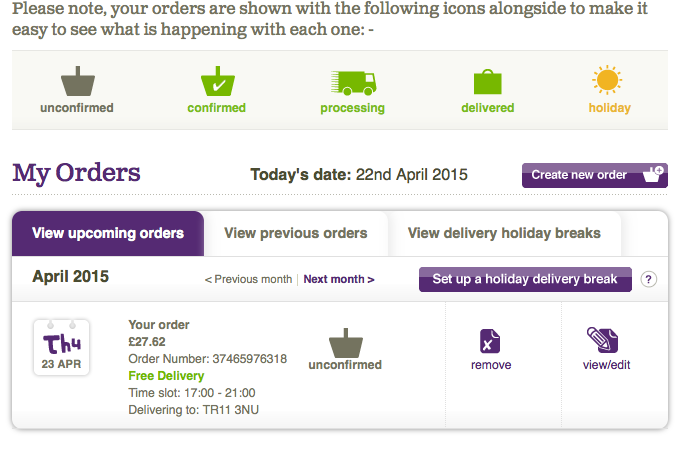682x459 pixels.
Task: Click the view/edit pencil icon
Action: click(x=606, y=340)
